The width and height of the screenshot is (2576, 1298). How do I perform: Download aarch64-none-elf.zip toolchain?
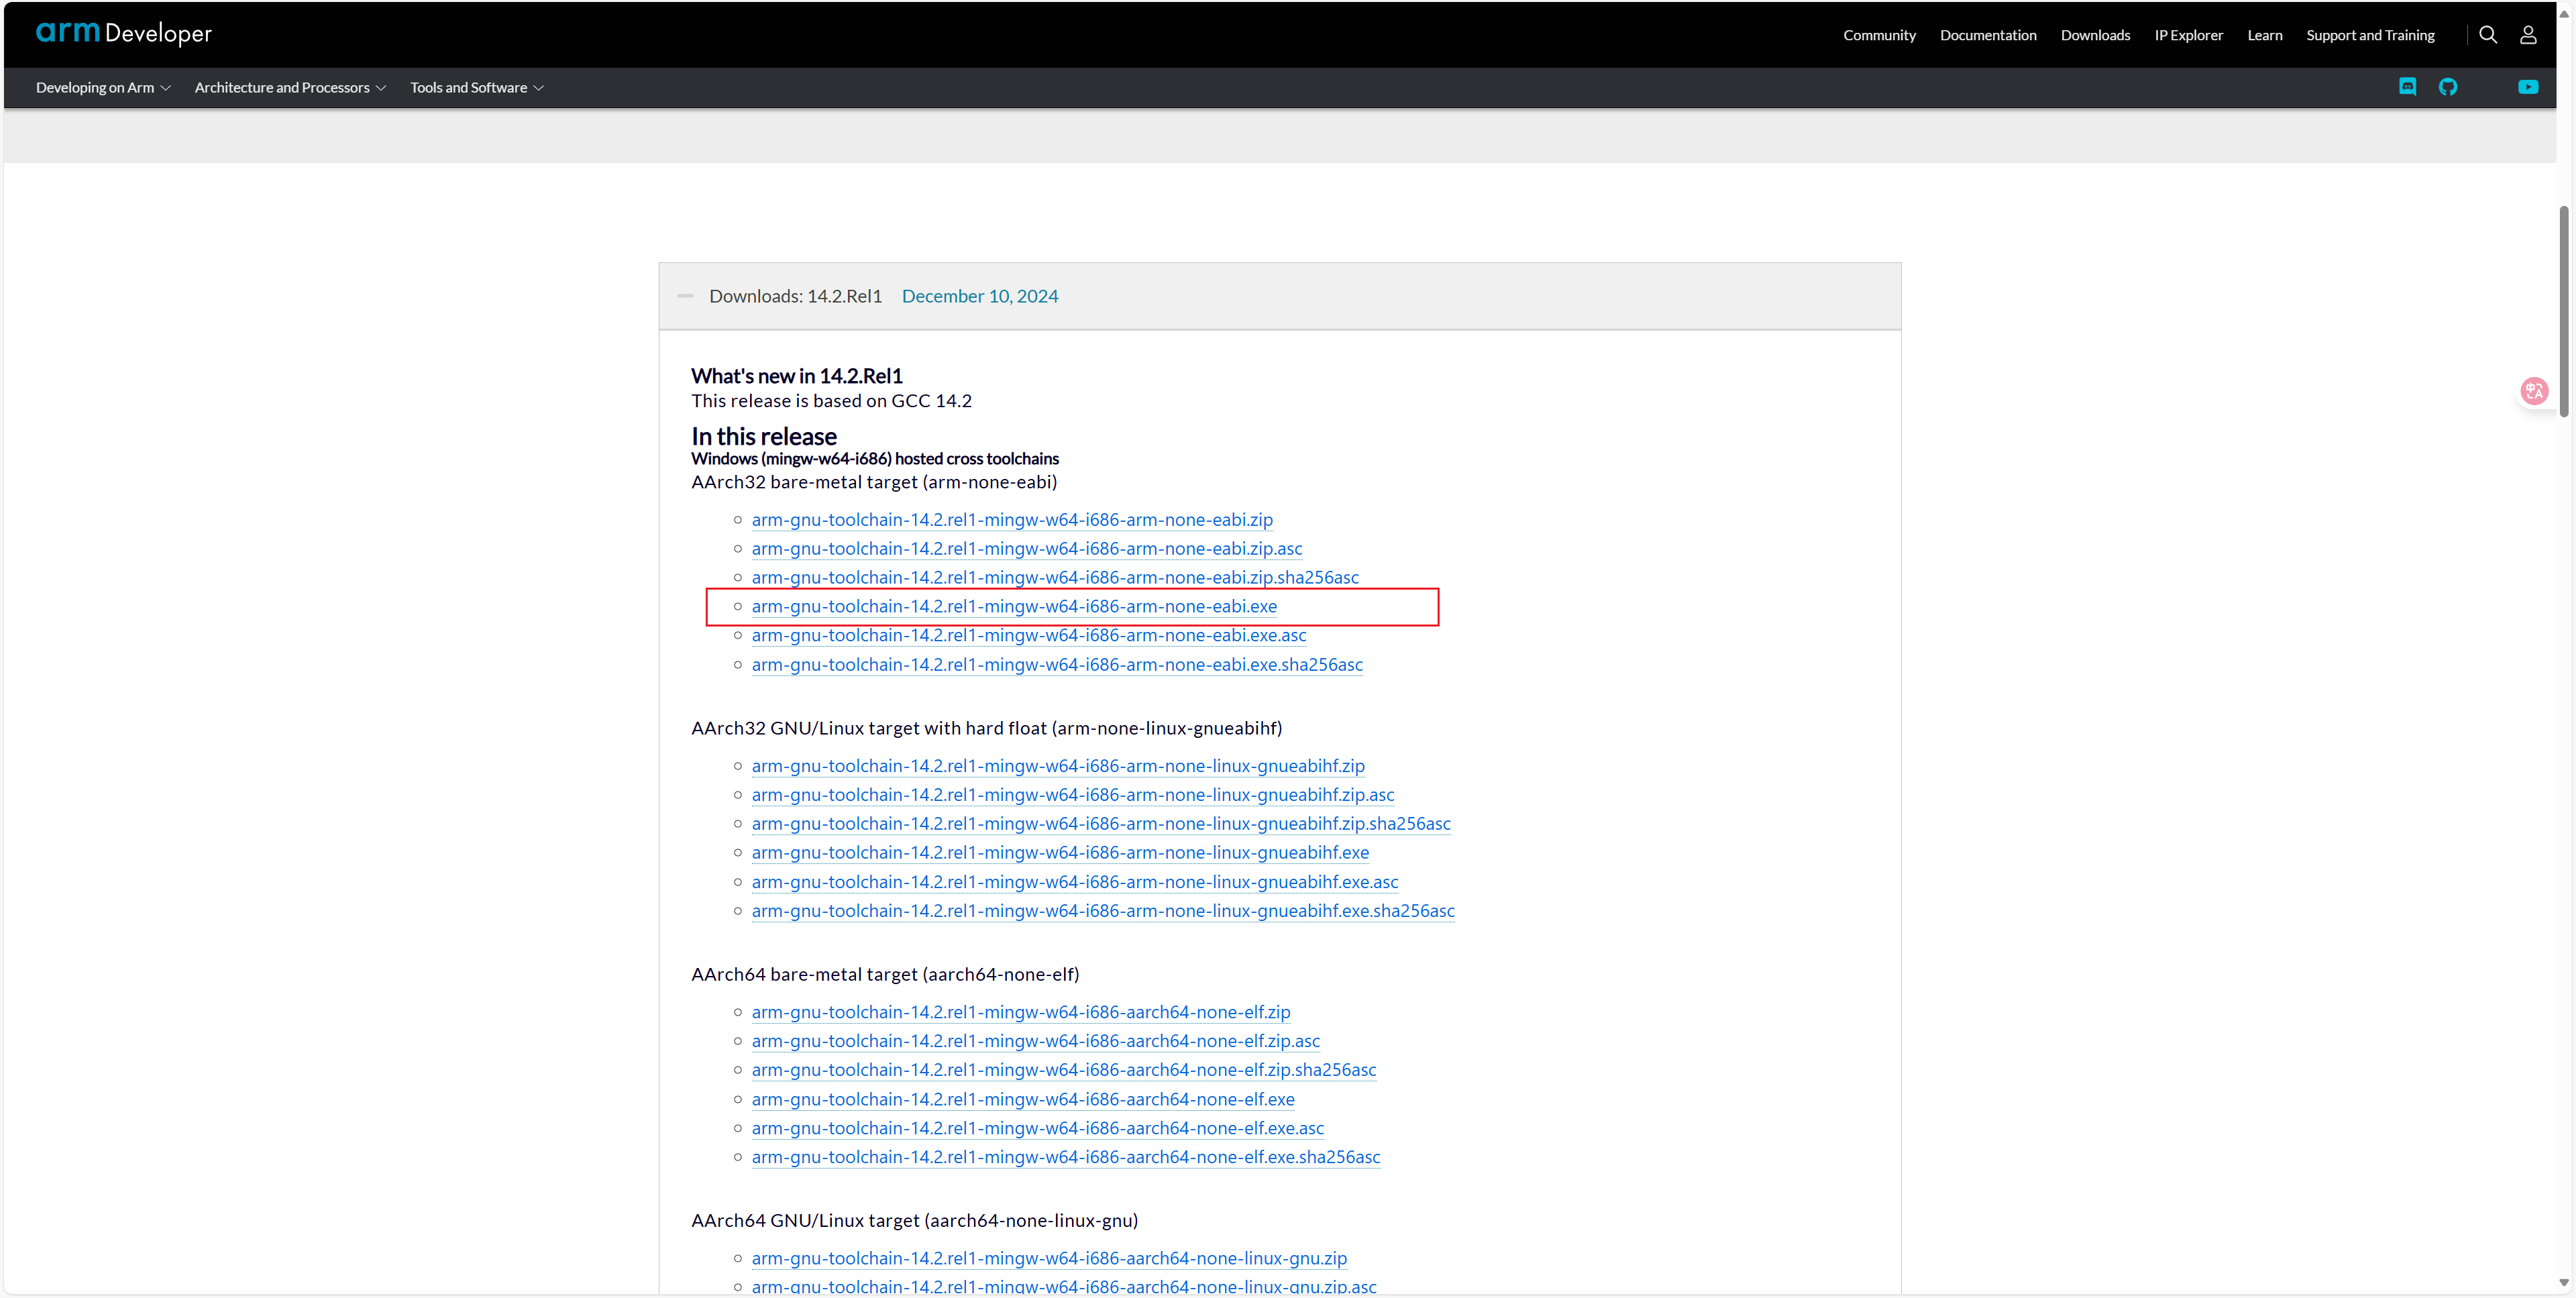point(1021,1012)
